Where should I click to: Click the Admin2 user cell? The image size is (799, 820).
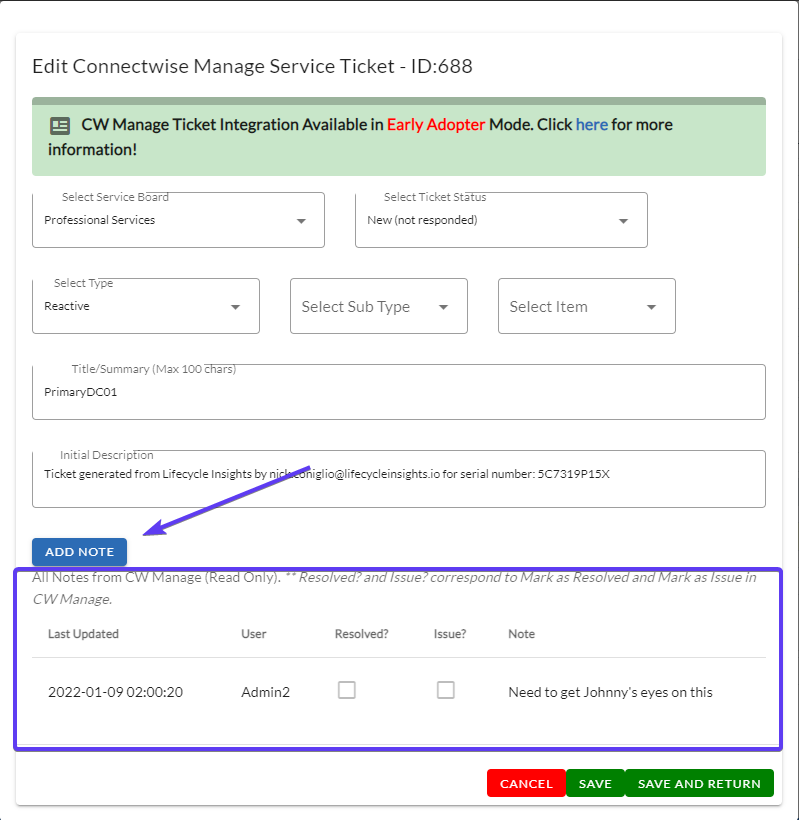click(265, 692)
